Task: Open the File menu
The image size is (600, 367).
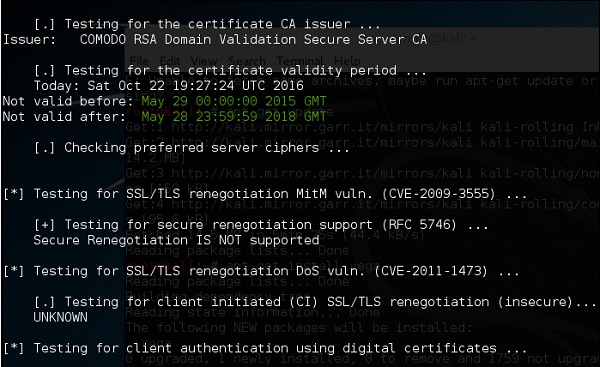Action: tap(139, 60)
